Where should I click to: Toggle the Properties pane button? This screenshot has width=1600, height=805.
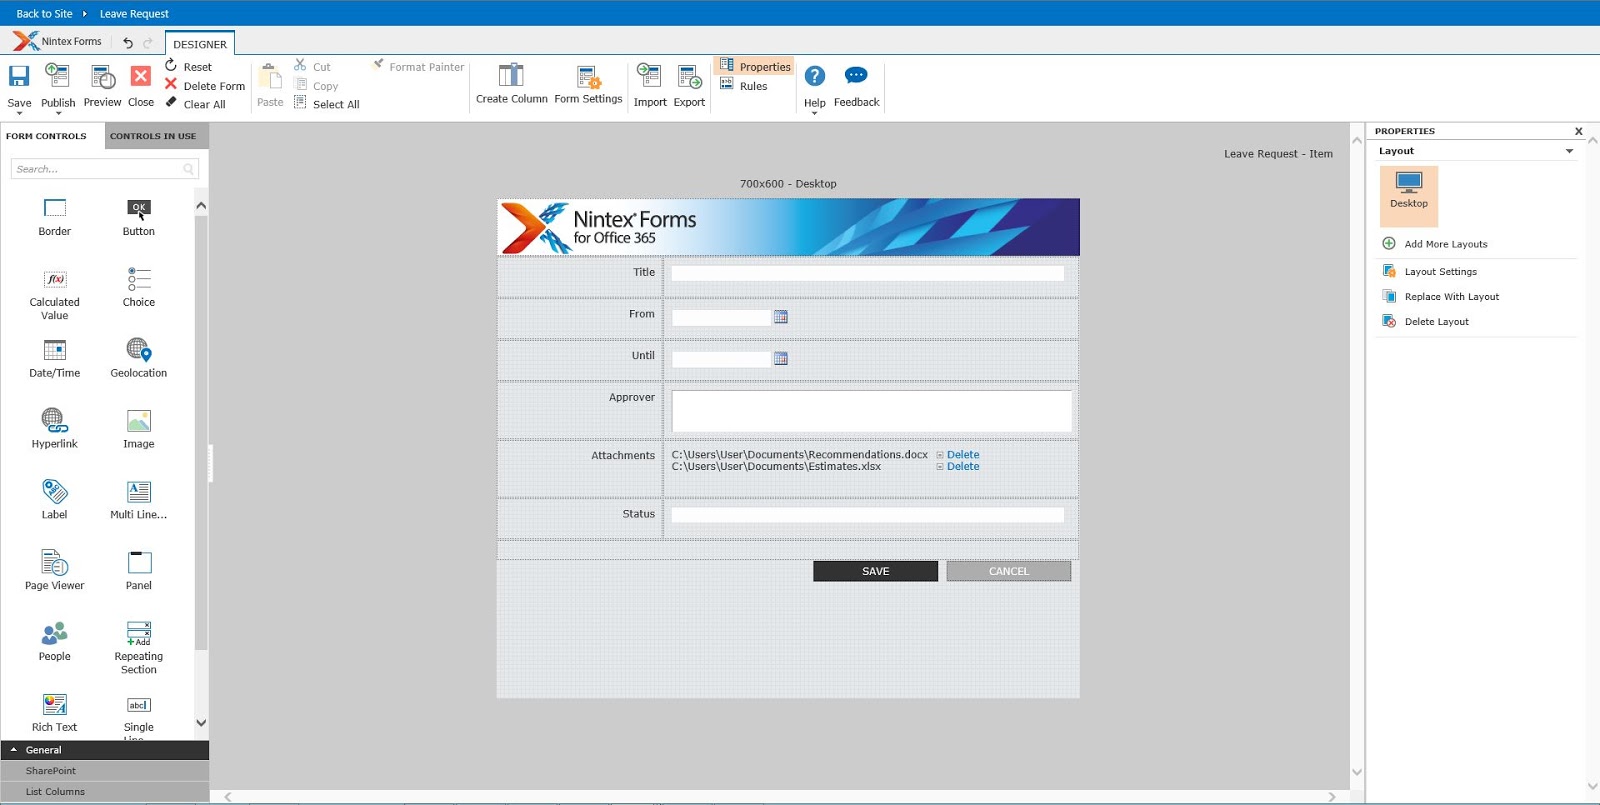755,66
